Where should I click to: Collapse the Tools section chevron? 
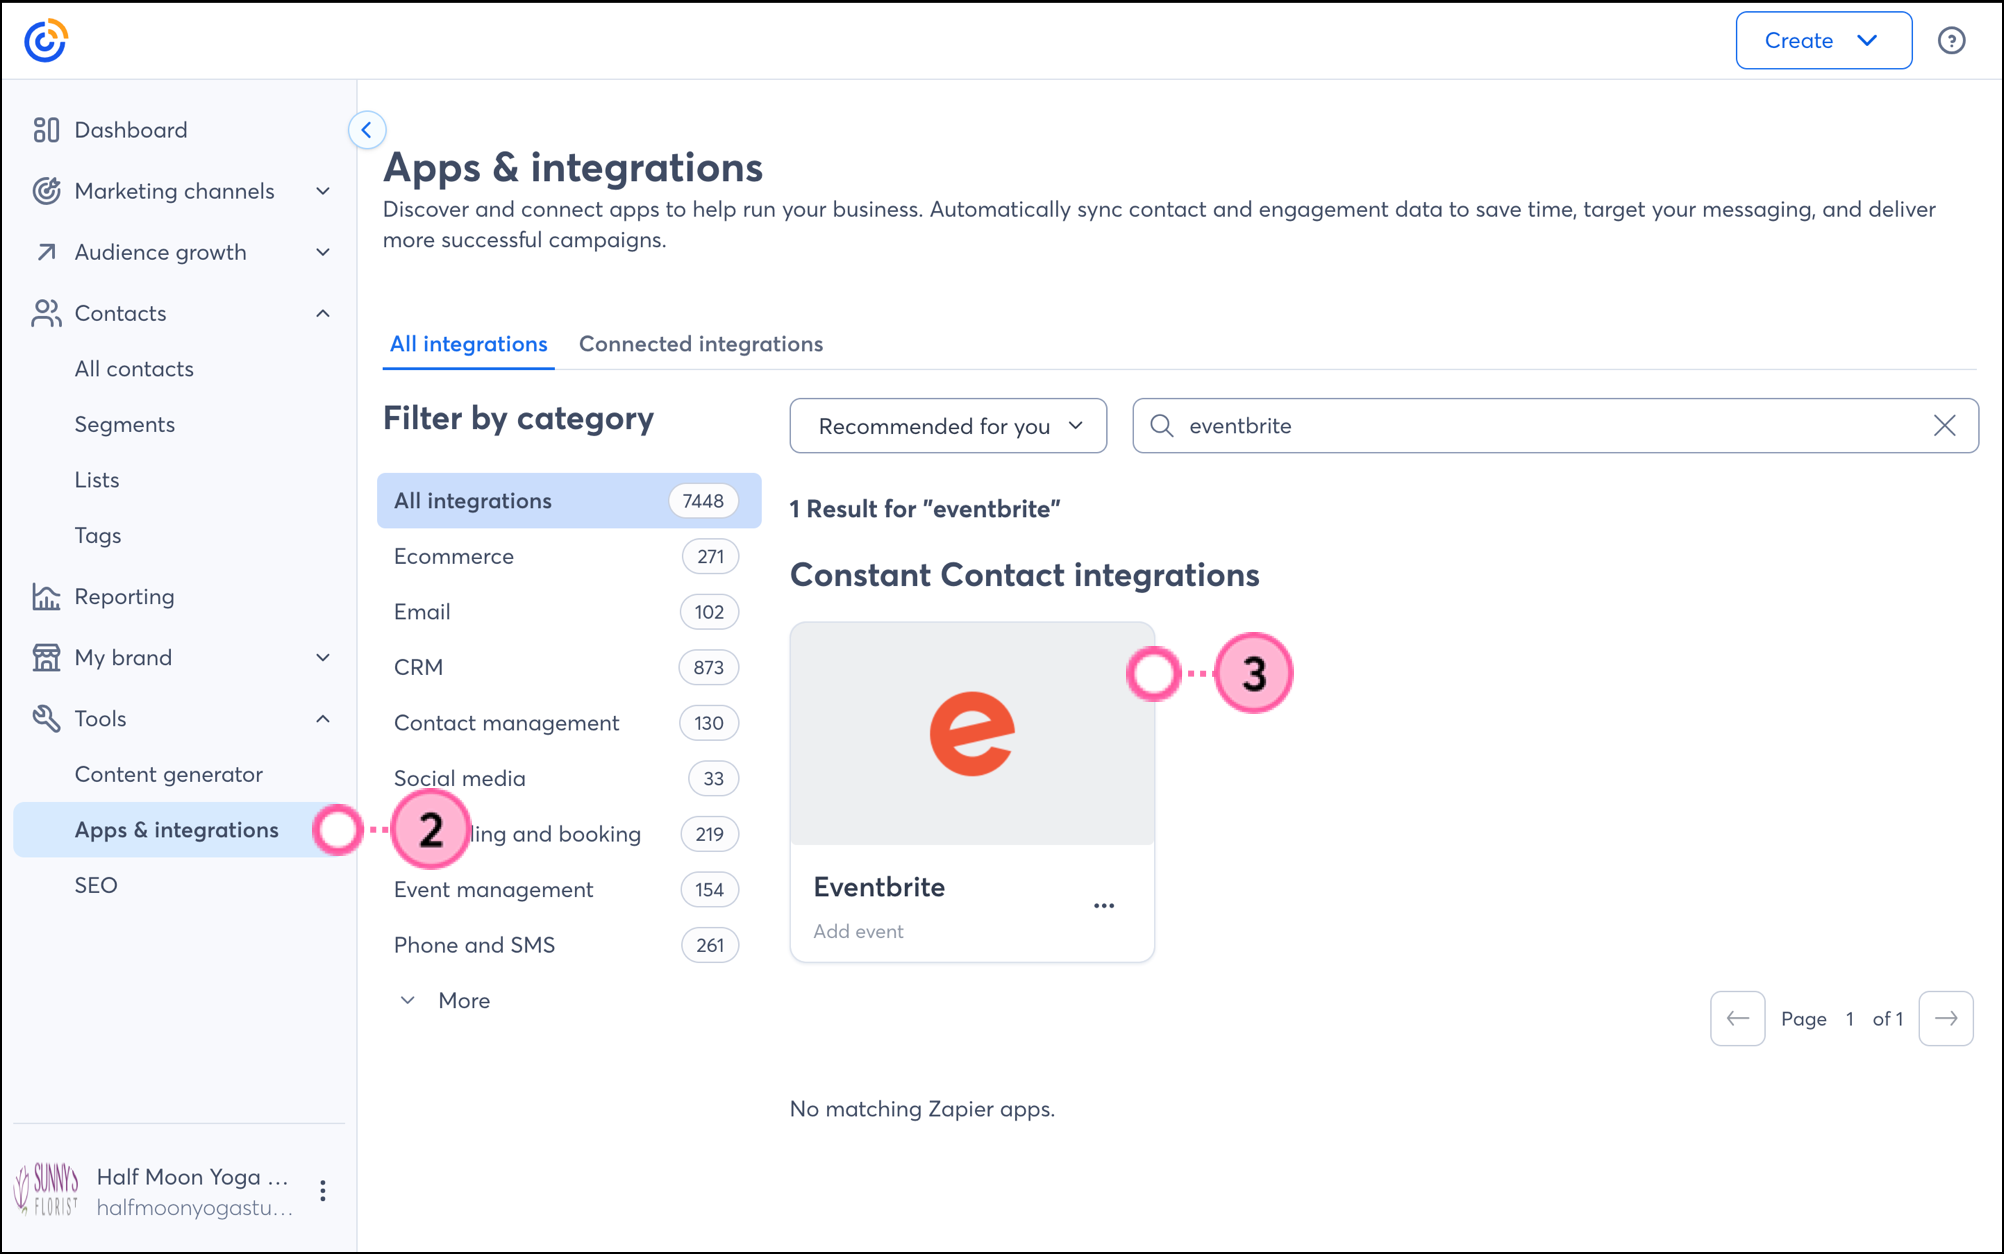tap(323, 718)
